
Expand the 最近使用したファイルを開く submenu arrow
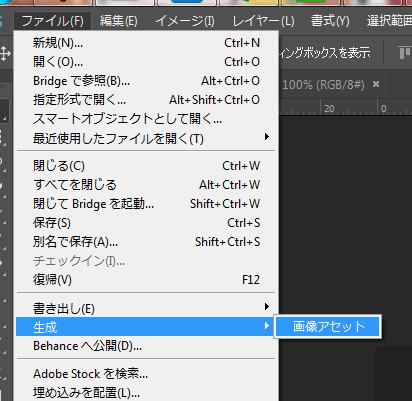(x=267, y=137)
